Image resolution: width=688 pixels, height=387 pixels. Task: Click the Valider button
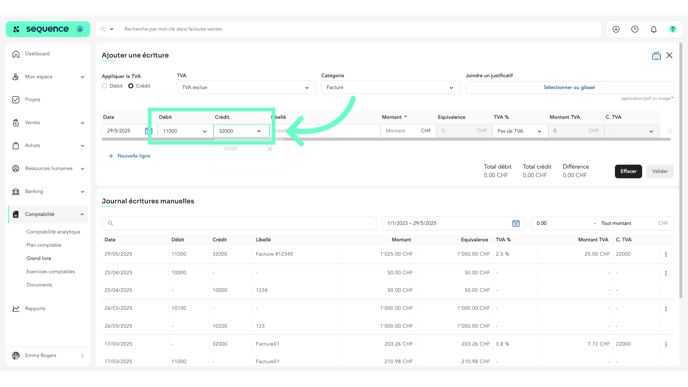[x=660, y=171]
